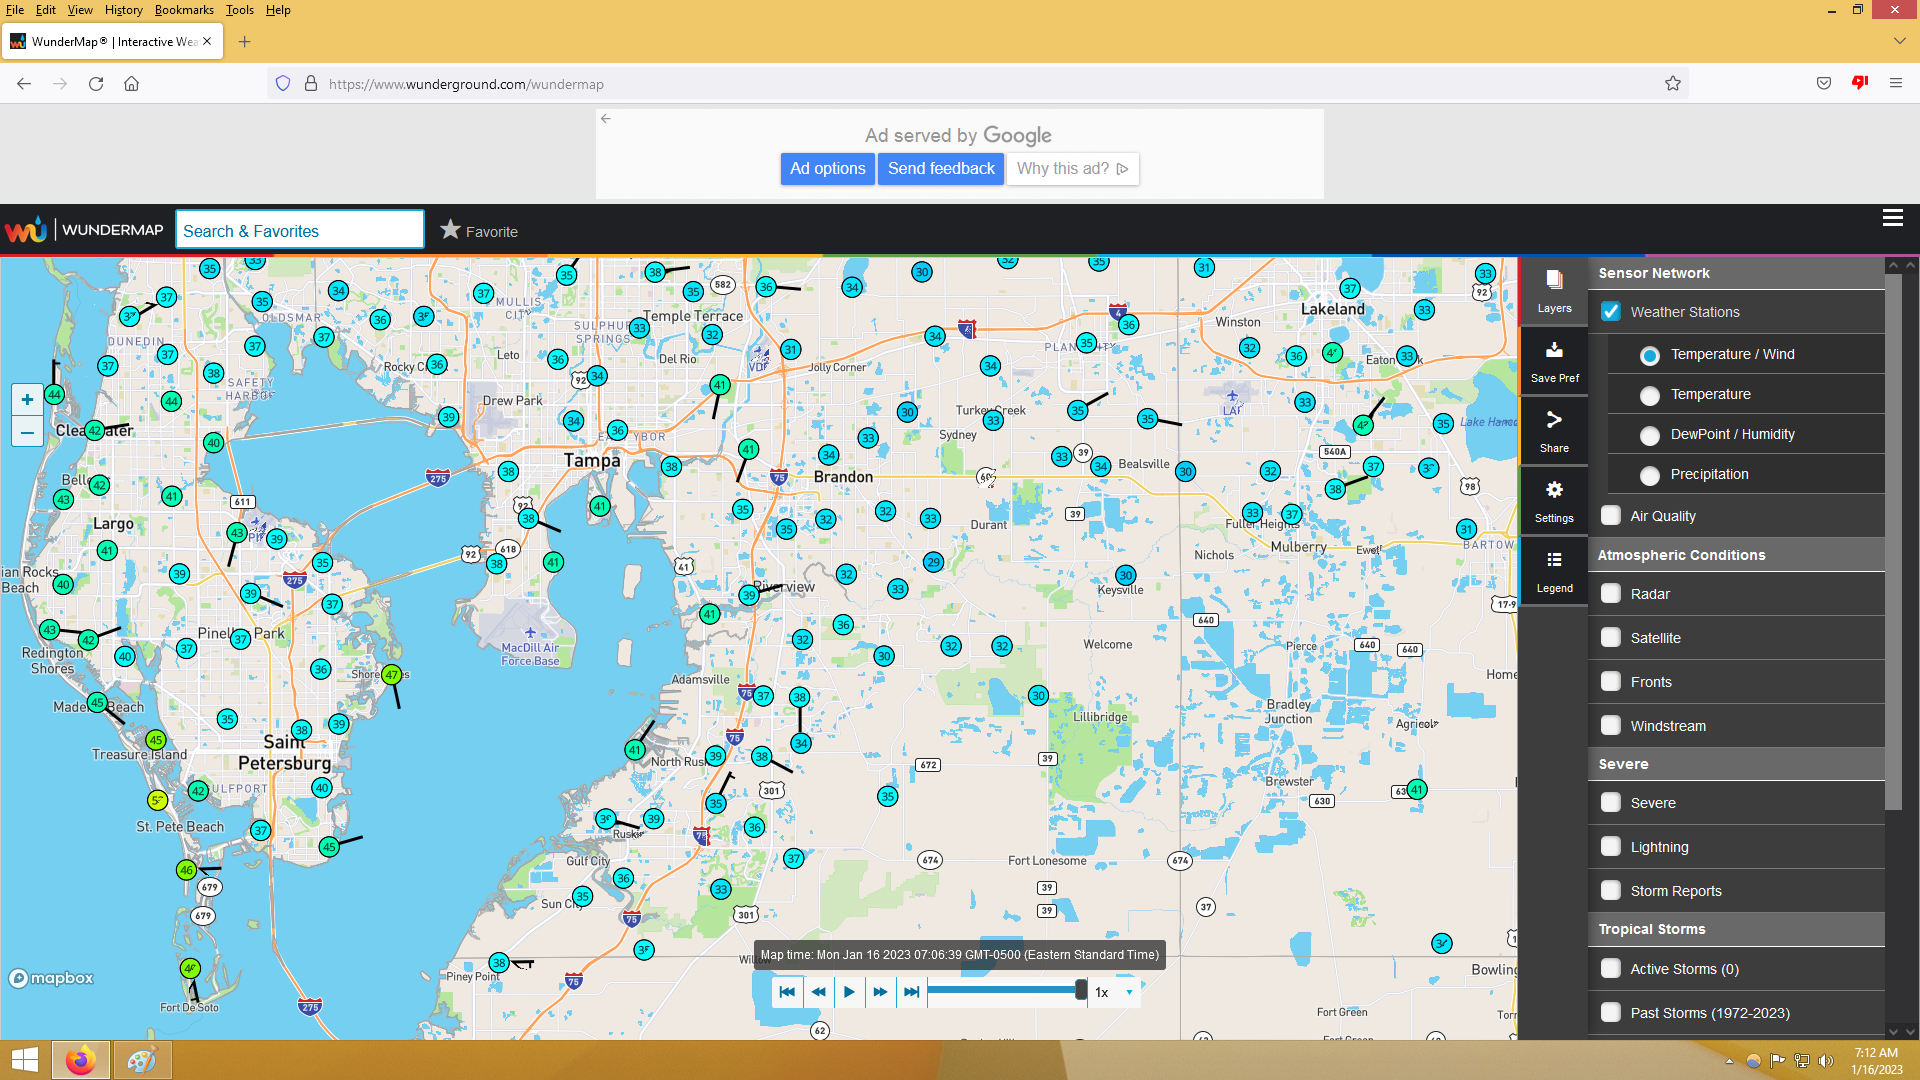The image size is (1920, 1080).
Task: Open the Share panel icon
Action: pos(1554,430)
